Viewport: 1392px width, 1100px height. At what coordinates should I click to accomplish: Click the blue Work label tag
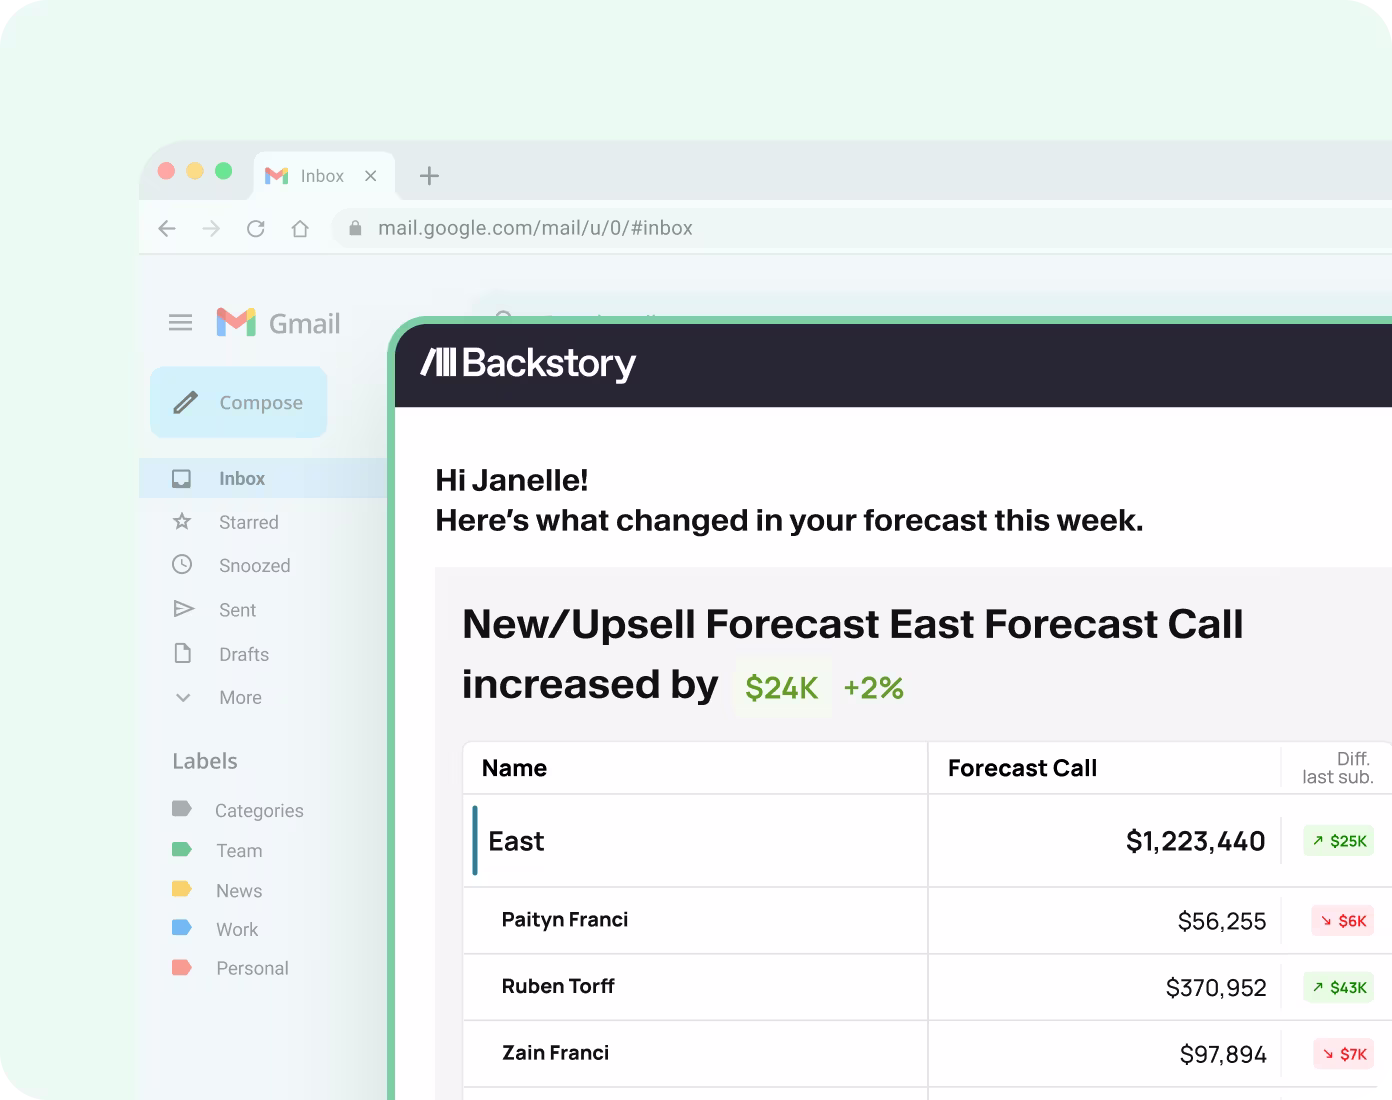pyautogui.click(x=181, y=927)
